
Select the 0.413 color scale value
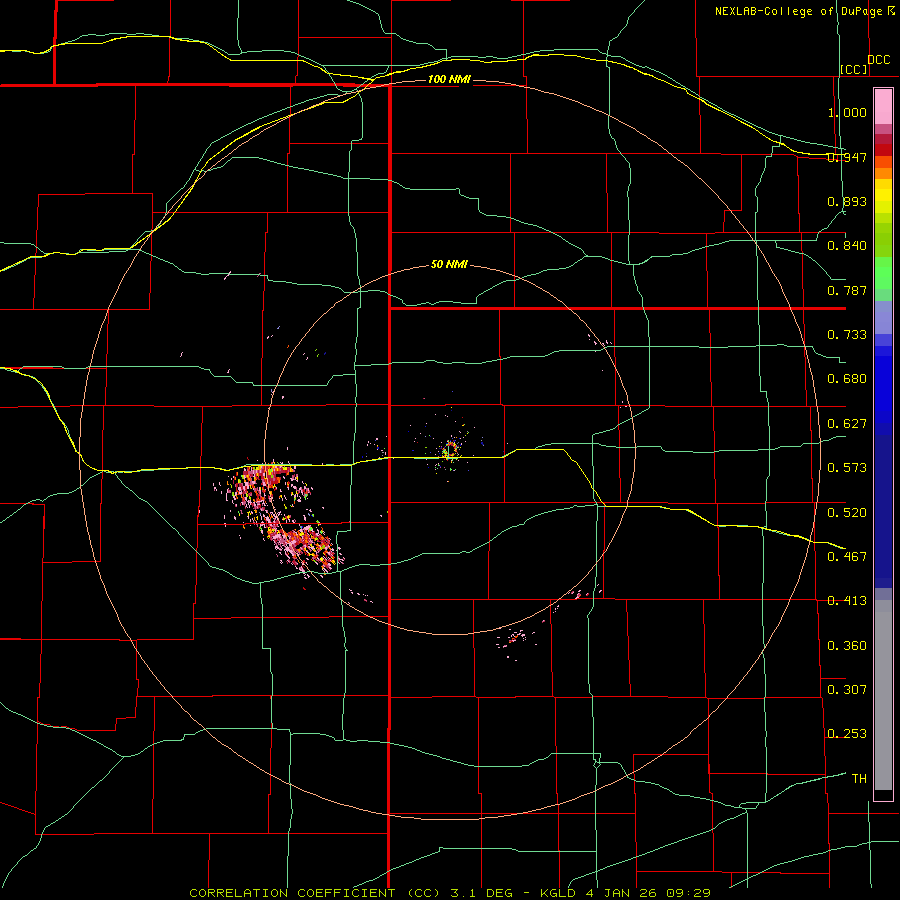point(847,601)
